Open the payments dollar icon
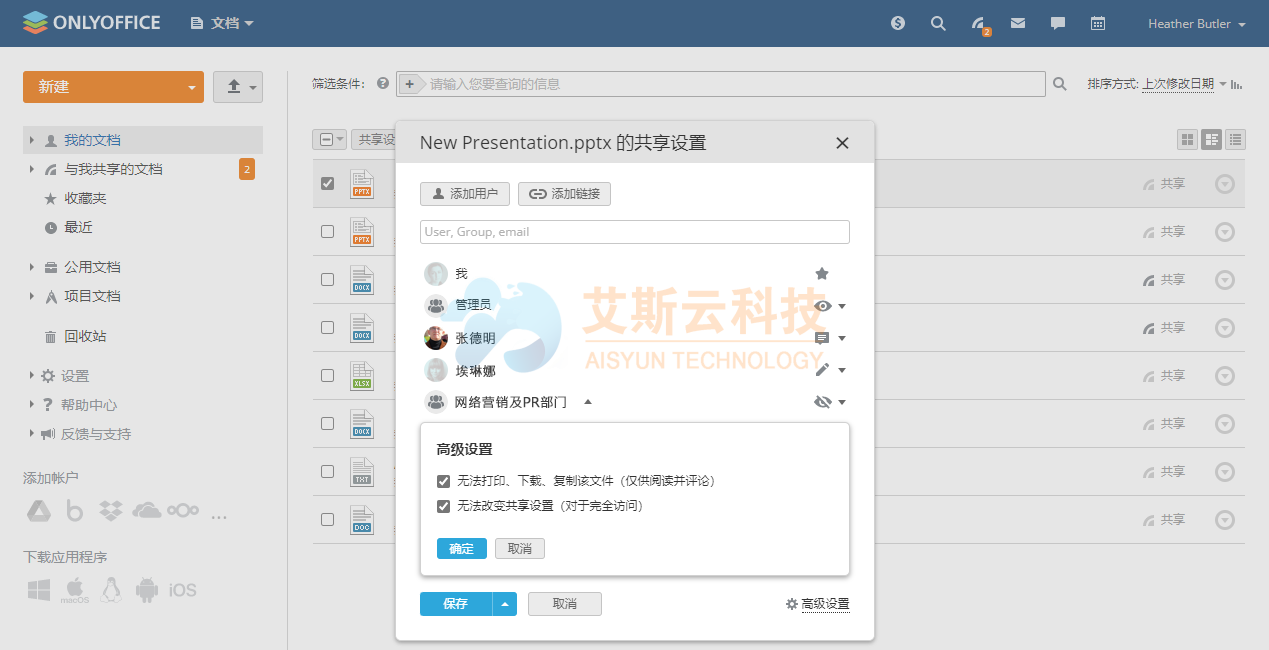Viewport: 1269px width, 650px height. click(898, 23)
